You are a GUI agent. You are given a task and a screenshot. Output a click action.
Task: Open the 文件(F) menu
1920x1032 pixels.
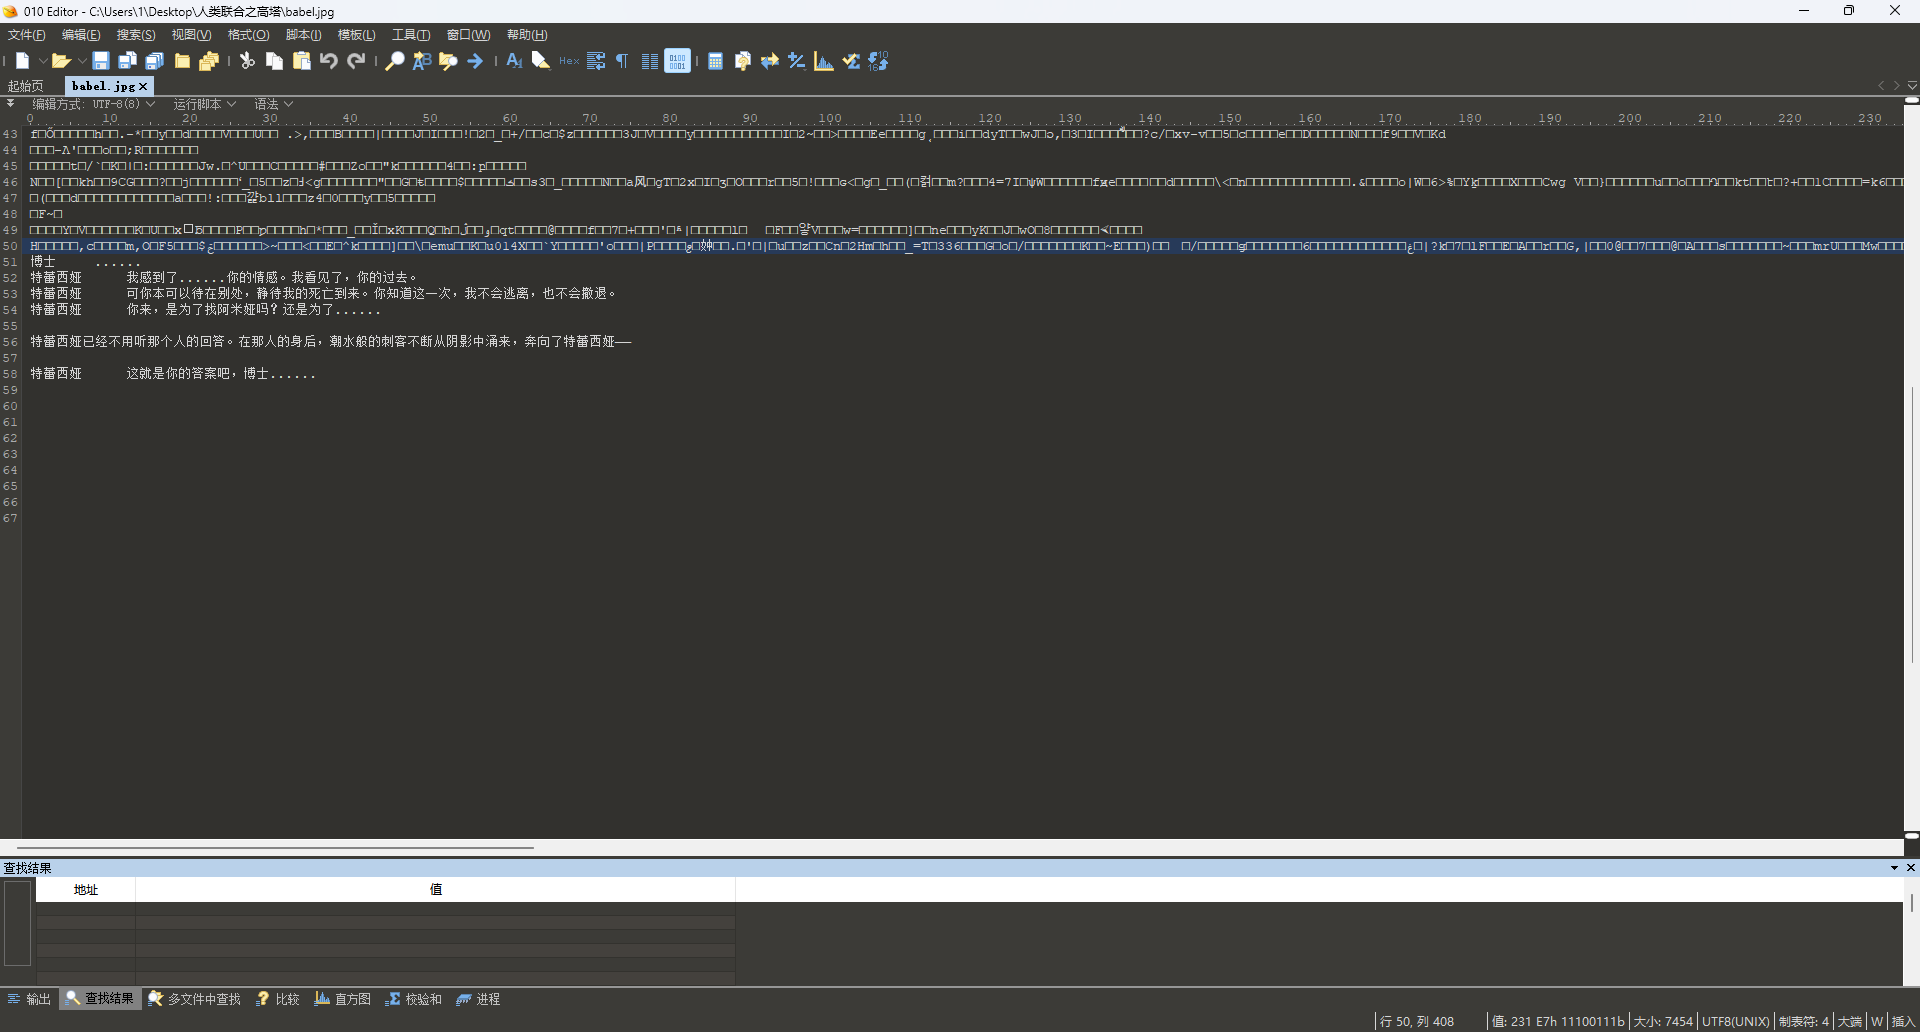[27, 35]
